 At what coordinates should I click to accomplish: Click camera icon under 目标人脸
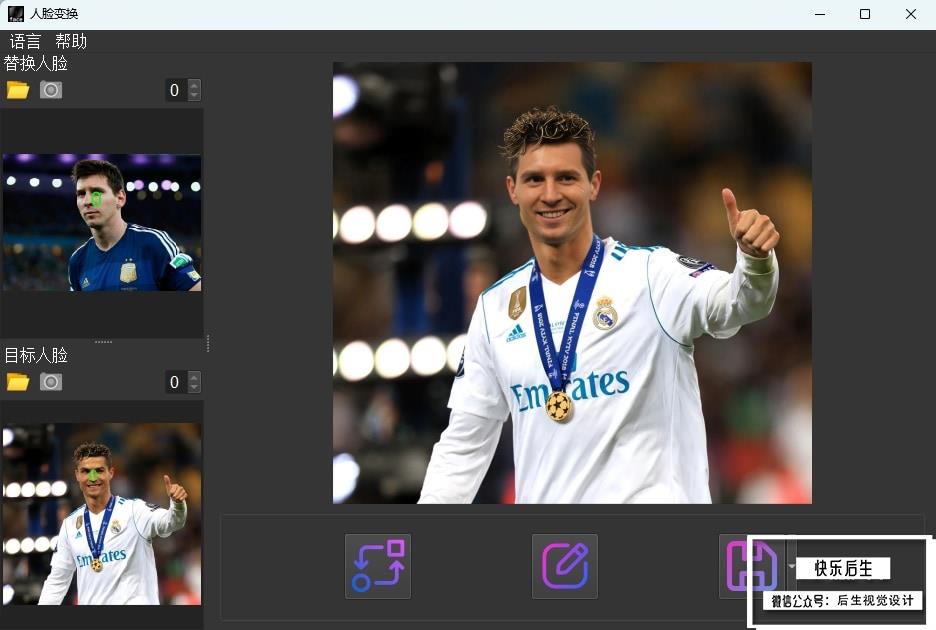(x=51, y=382)
